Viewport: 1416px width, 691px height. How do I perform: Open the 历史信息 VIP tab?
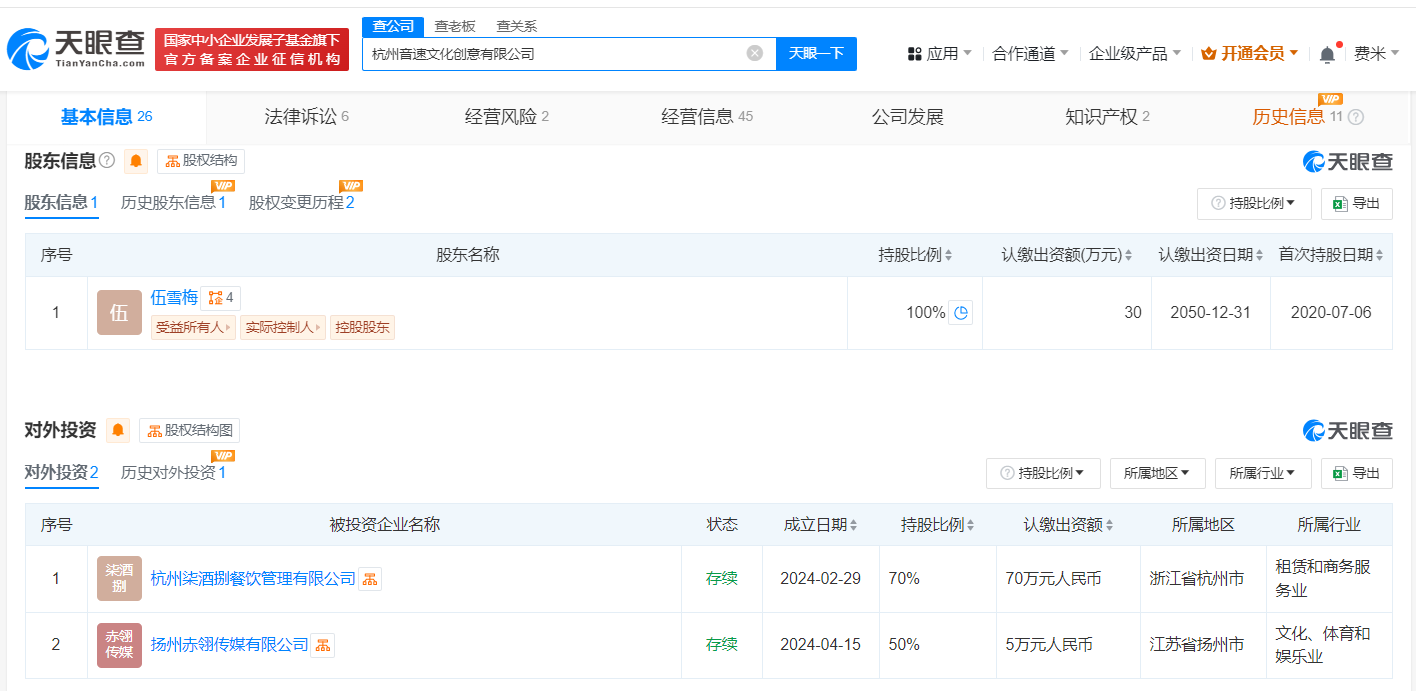point(1297,117)
